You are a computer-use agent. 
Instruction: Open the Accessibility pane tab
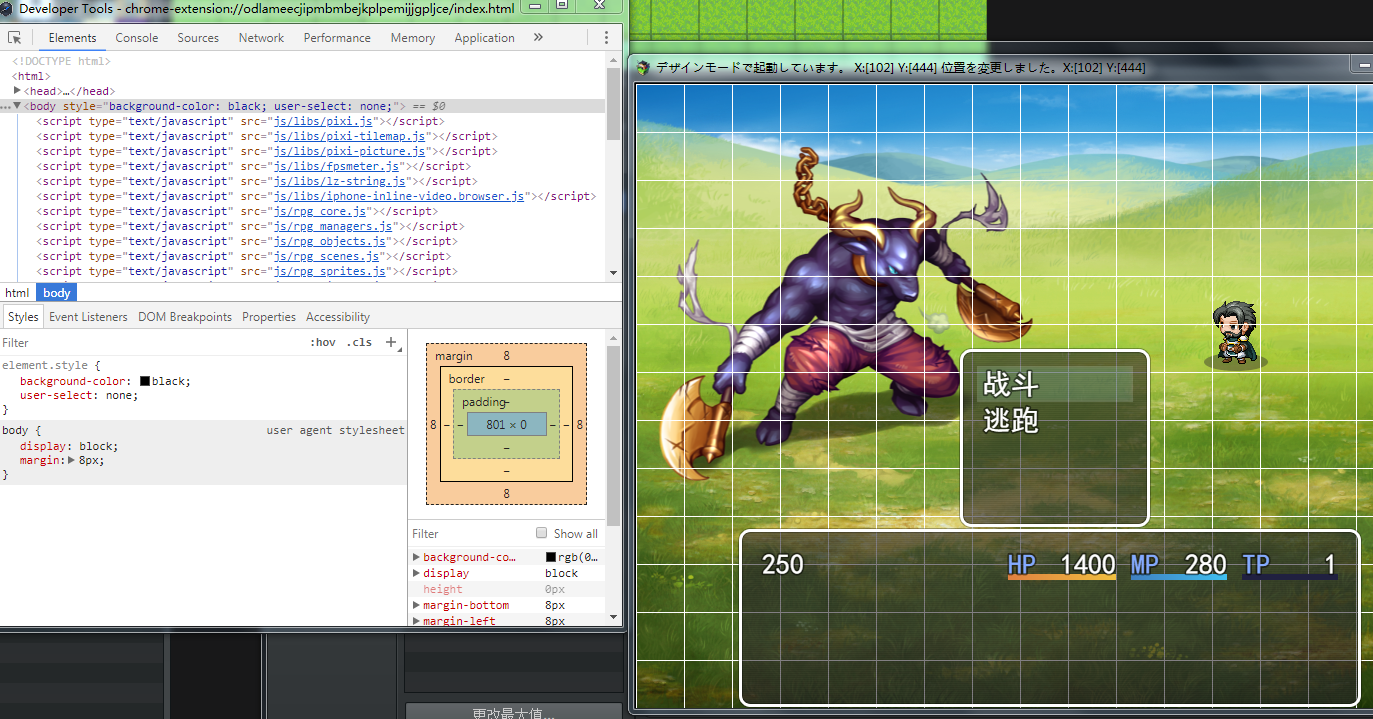(x=338, y=317)
